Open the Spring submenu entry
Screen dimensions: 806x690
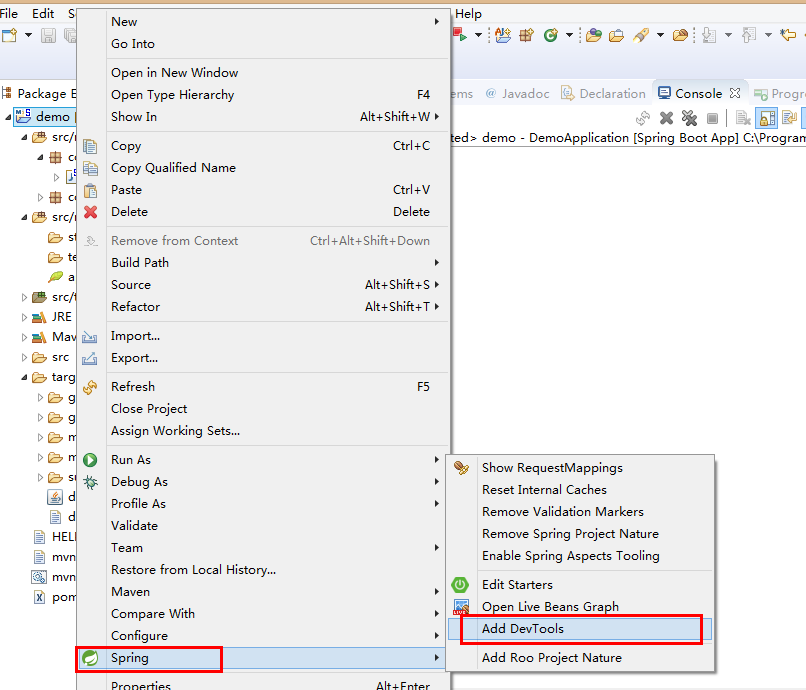tap(262, 658)
